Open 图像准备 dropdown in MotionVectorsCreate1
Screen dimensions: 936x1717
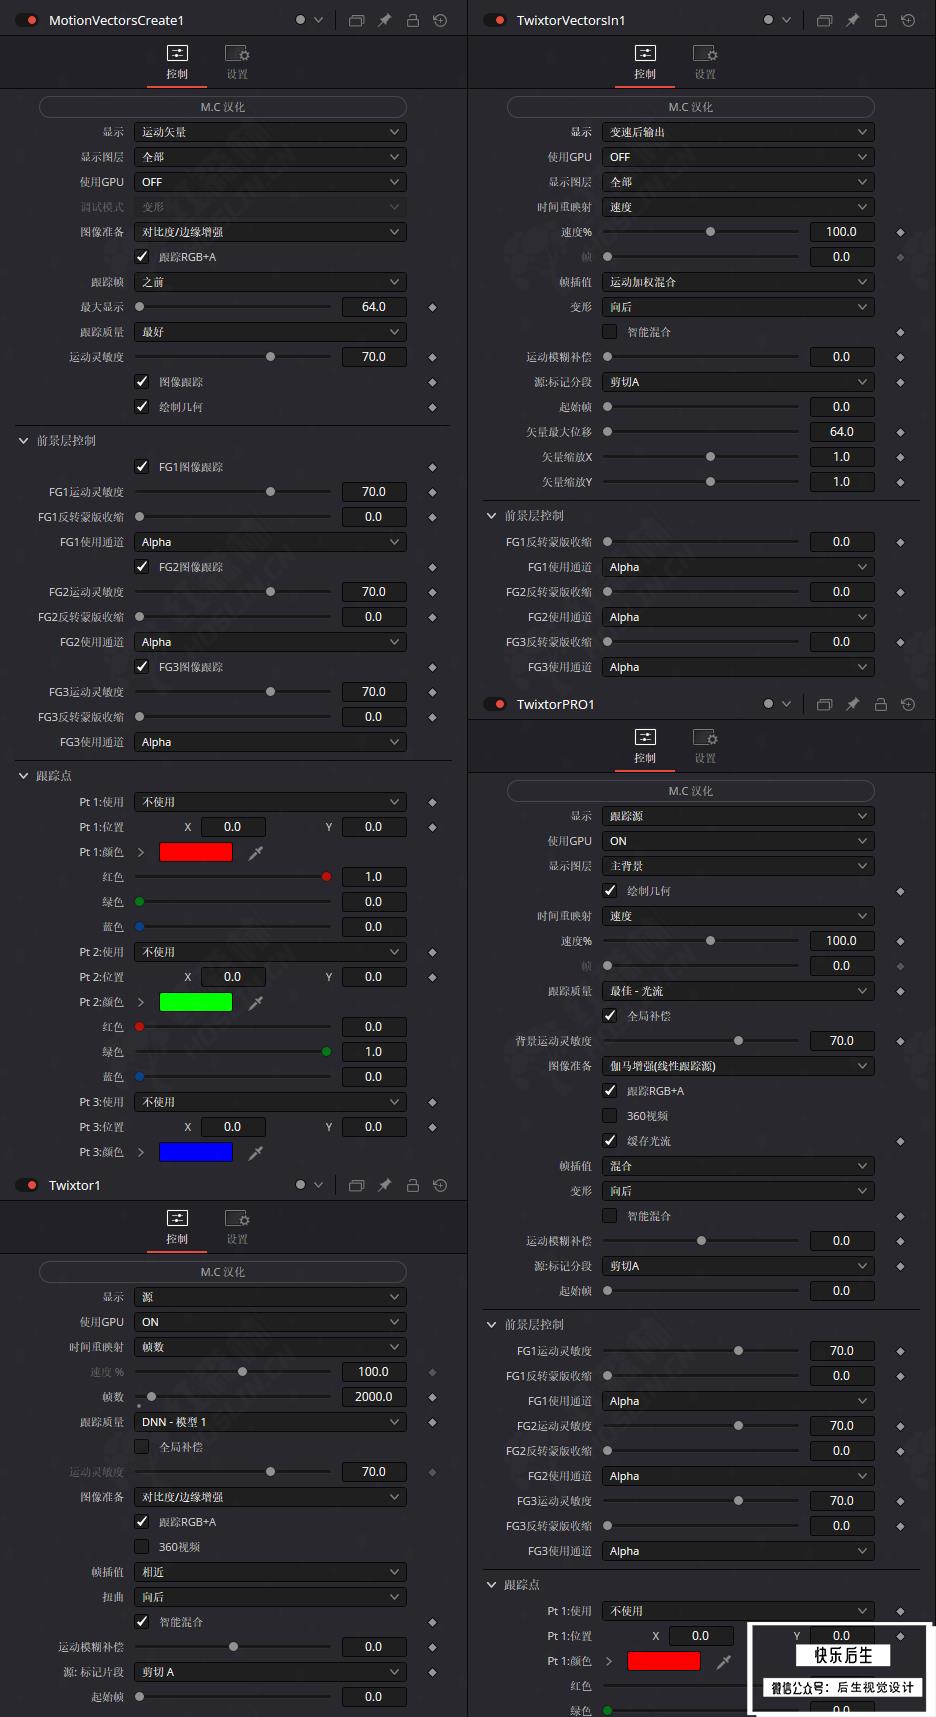coord(270,232)
